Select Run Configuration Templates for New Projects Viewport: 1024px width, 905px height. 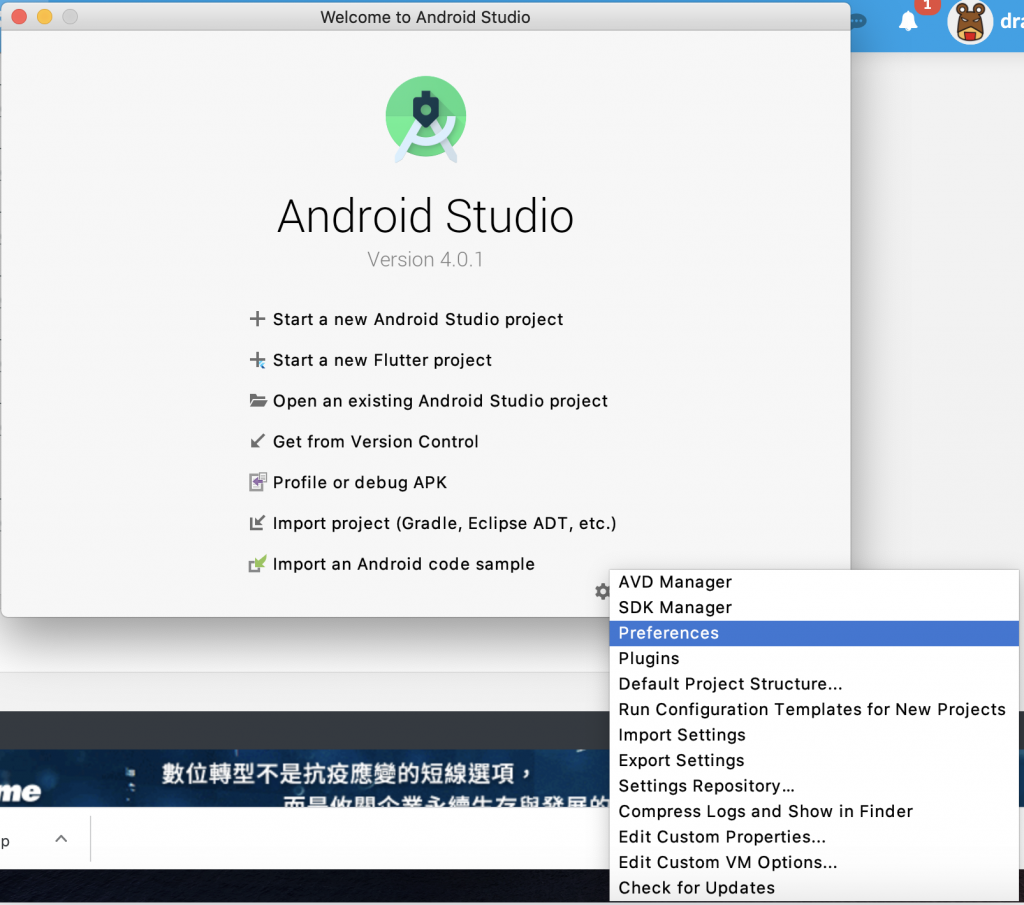pyautogui.click(x=814, y=709)
